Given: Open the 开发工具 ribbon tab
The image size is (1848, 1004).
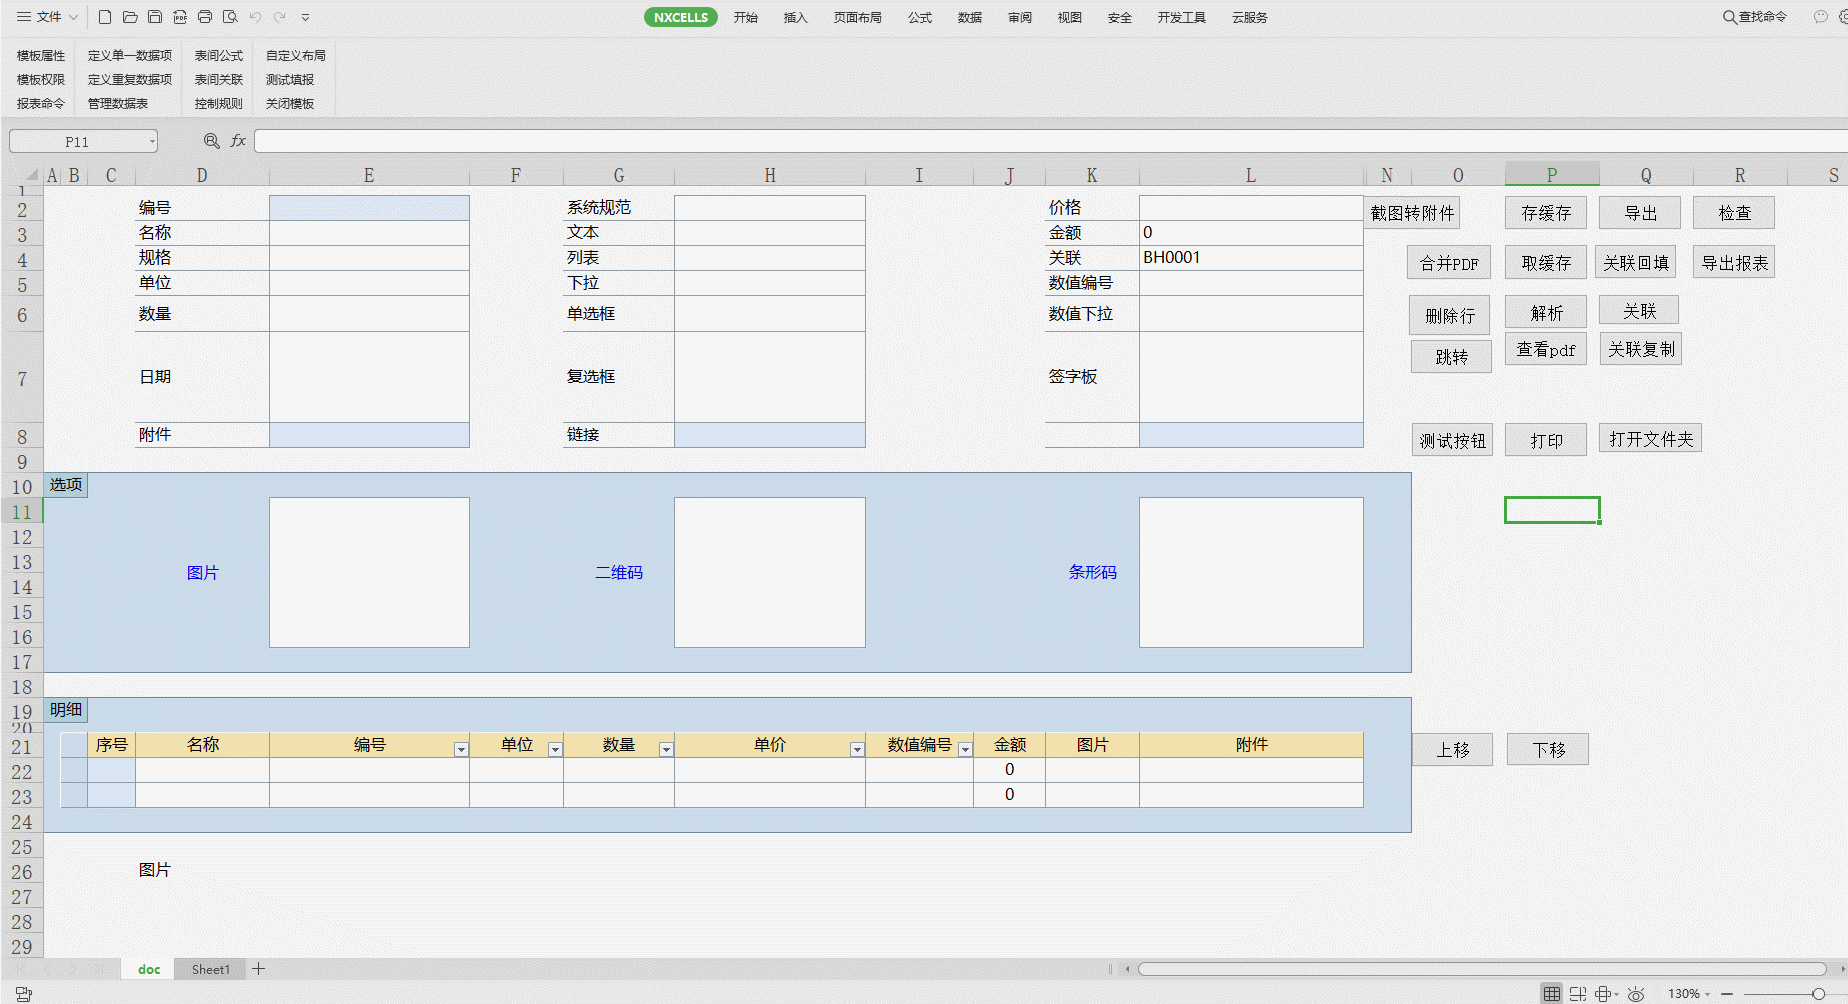Looking at the screenshot, I should 1181,17.
